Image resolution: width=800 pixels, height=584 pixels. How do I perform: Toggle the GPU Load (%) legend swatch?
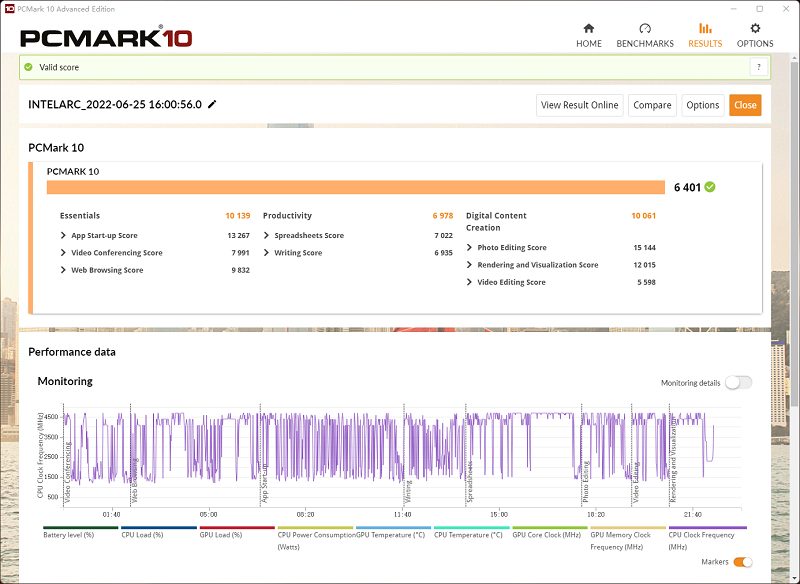(237, 528)
